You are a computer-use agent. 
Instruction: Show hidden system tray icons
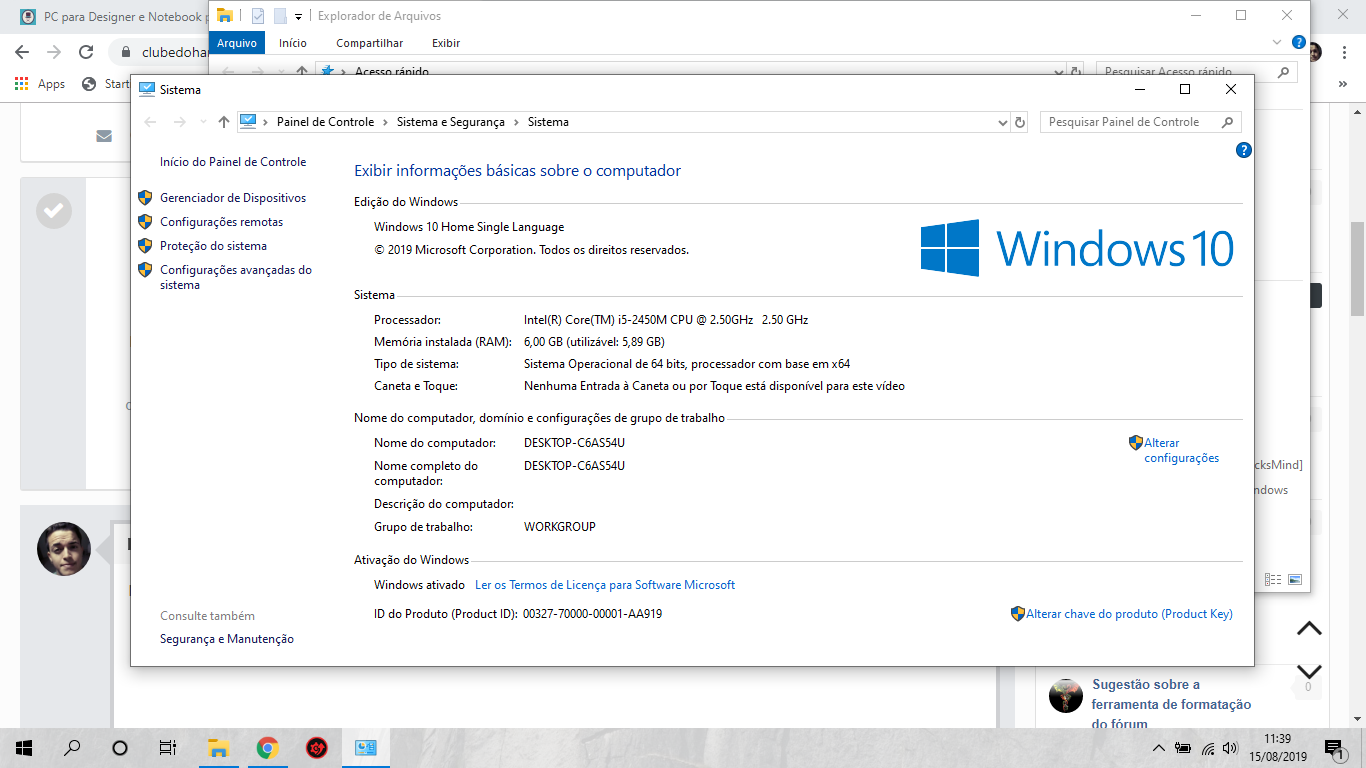coord(1159,748)
